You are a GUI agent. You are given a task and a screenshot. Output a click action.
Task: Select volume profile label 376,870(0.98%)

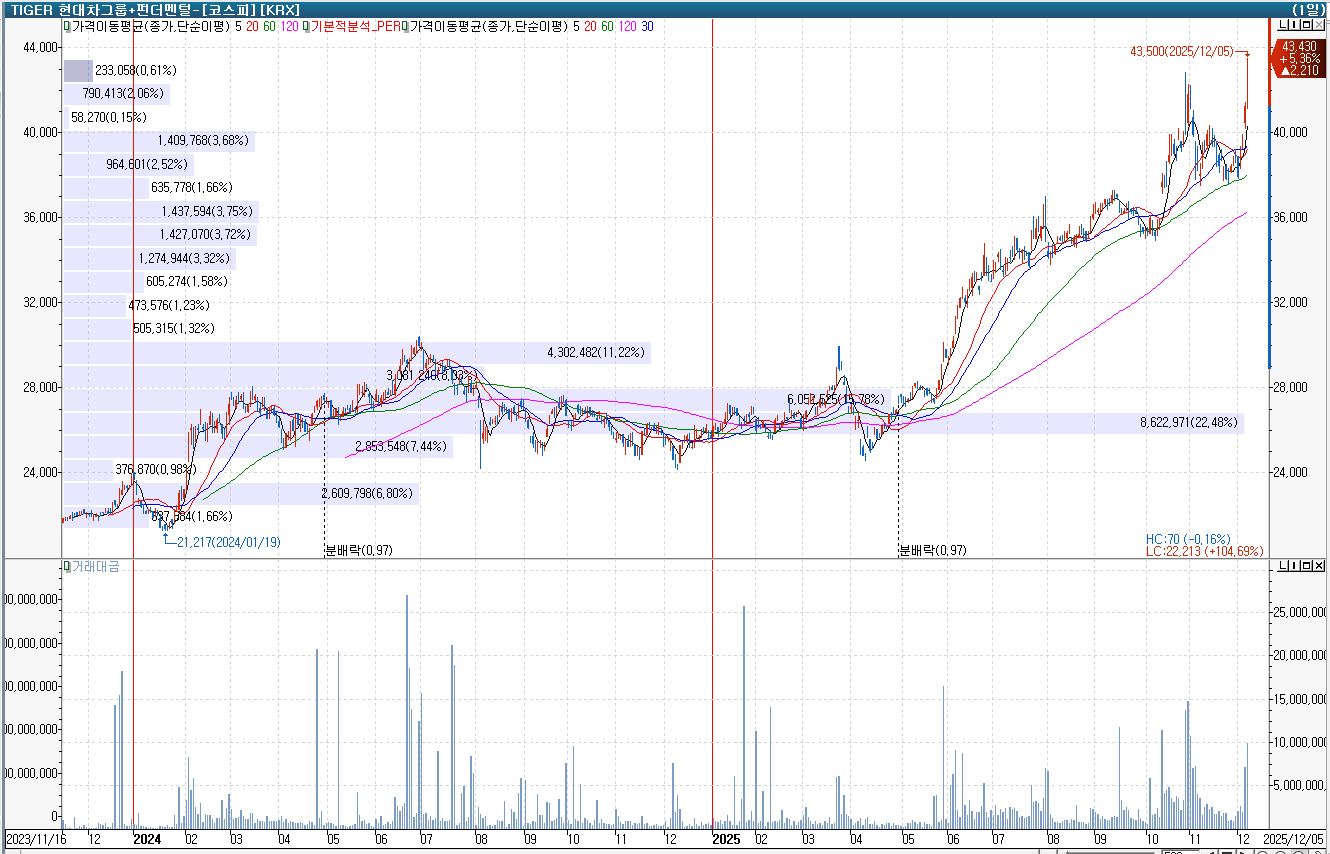[156, 469]
